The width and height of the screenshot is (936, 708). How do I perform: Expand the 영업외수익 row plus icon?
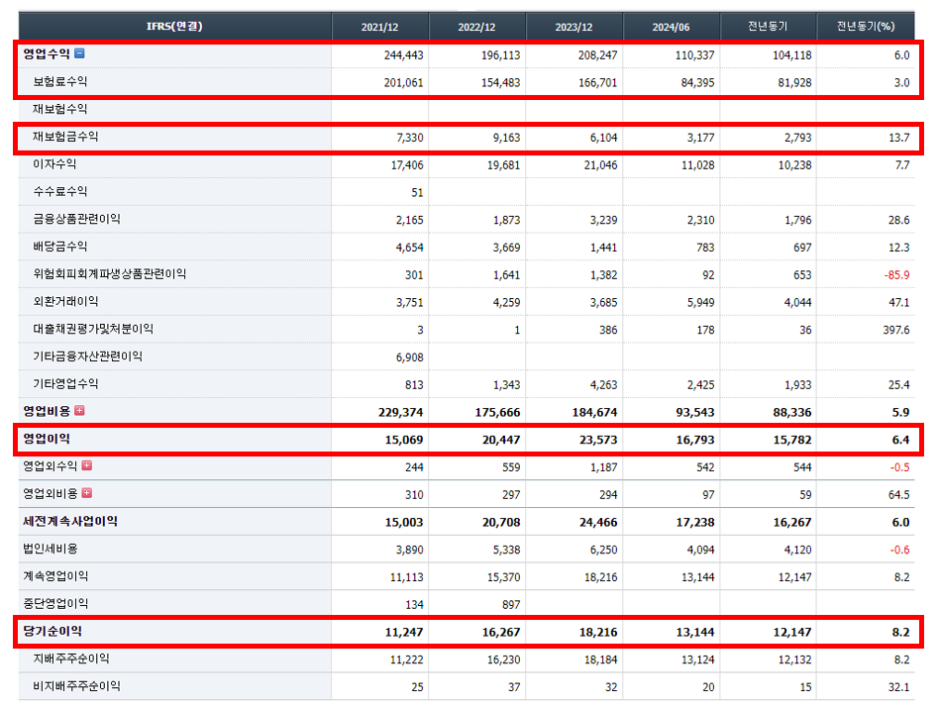point(87,466)
